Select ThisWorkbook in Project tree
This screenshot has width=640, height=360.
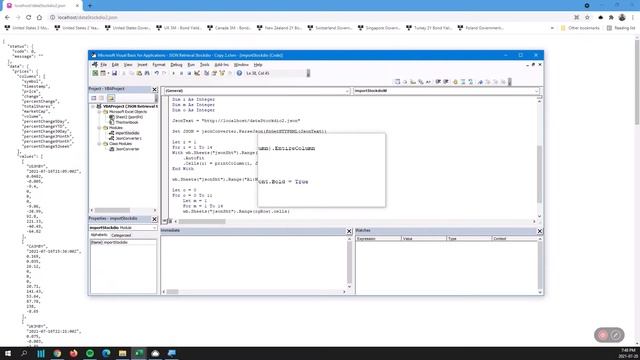point(124,122)
